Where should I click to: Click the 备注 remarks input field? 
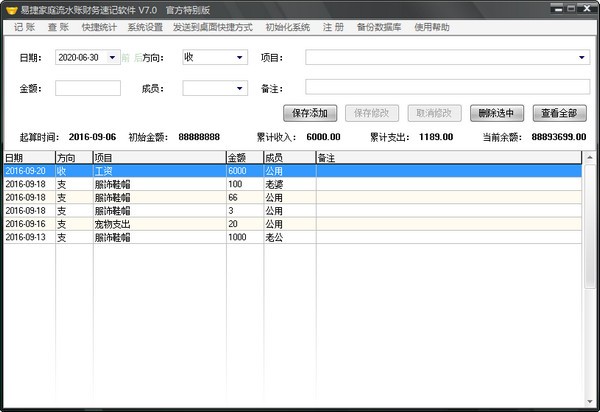click(447, 88)
